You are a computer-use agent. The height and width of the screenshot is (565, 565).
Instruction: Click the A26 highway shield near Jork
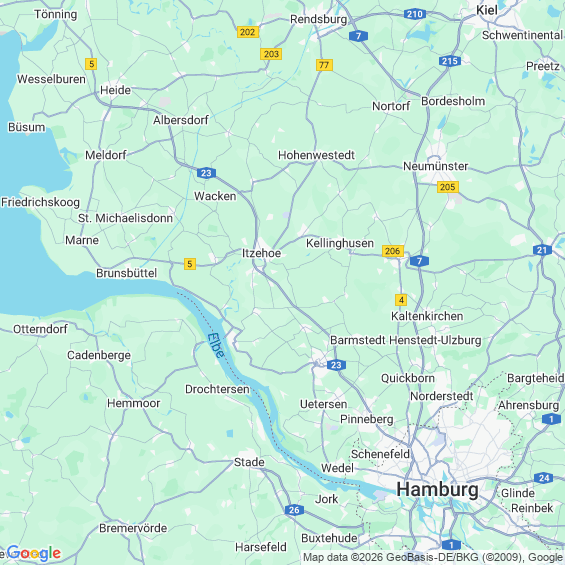tap(294, 510)
